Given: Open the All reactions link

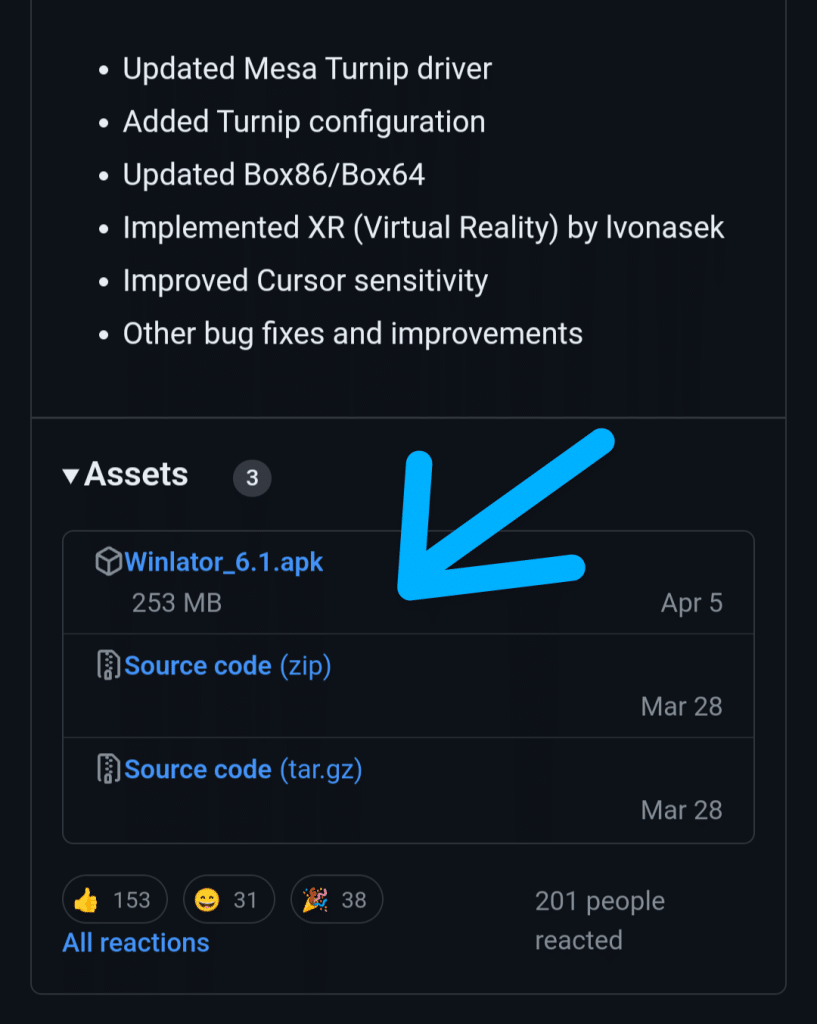Looking at the screenshot, I should (x=136, y=942).
